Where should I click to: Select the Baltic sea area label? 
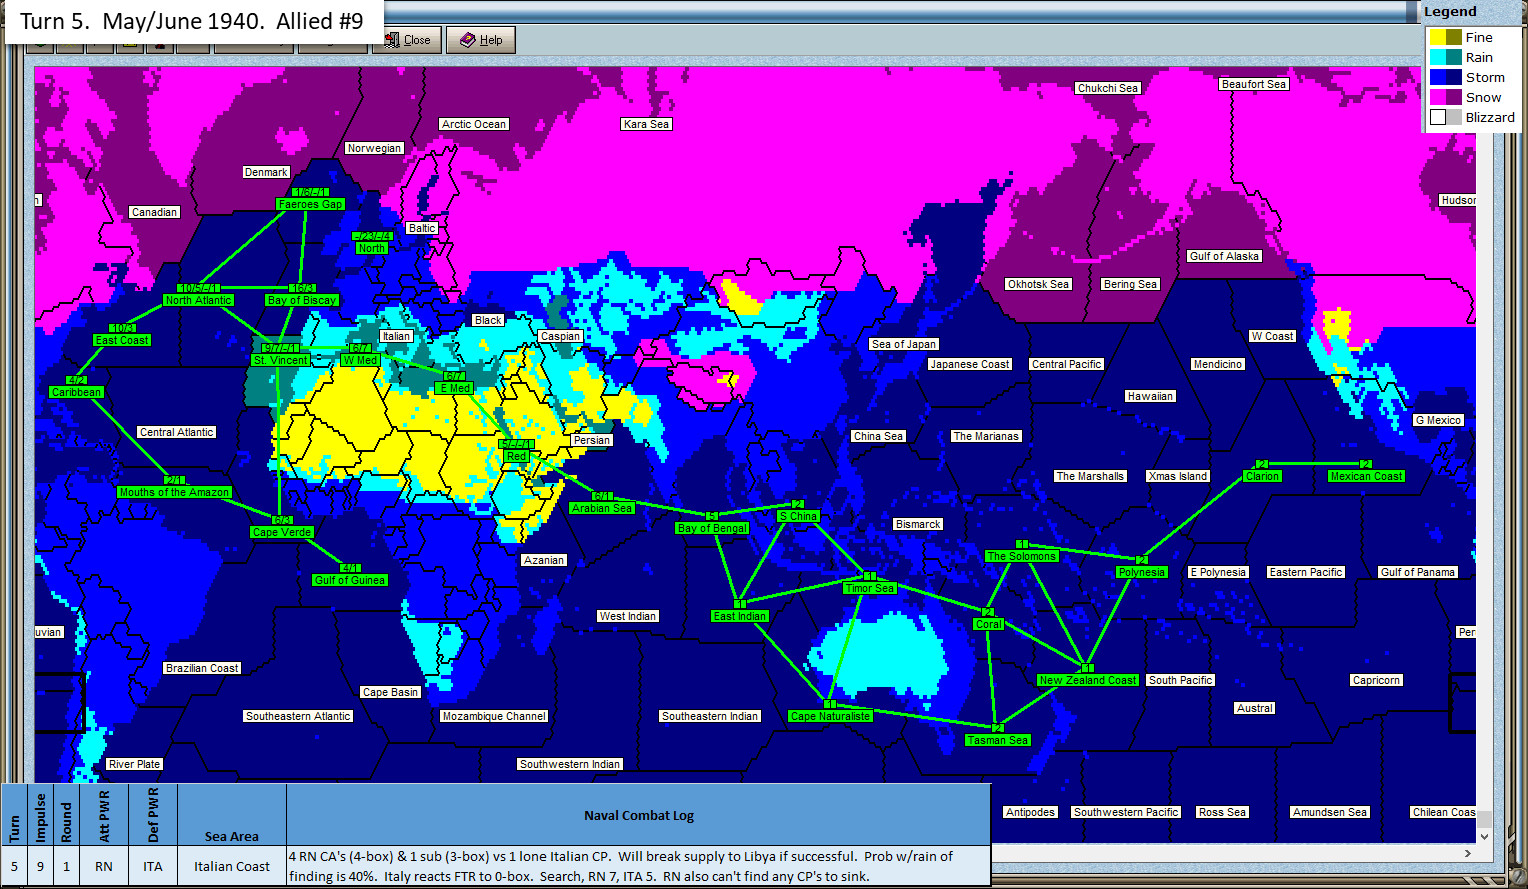(422, 228)
